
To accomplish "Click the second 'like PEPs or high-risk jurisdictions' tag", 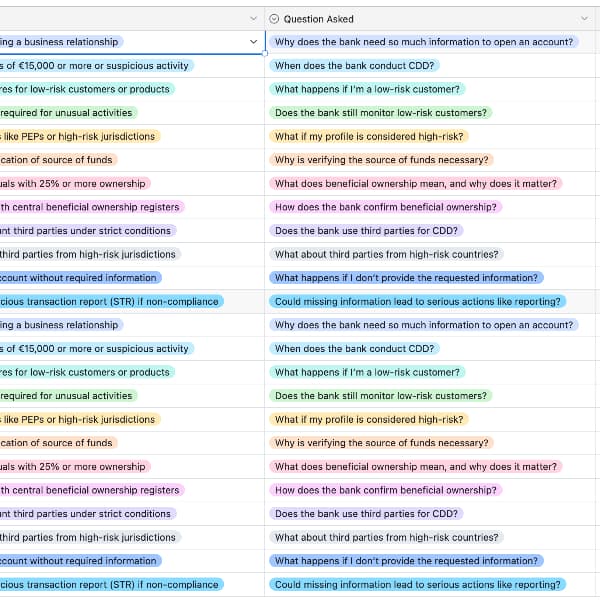I will pos(80,419).
